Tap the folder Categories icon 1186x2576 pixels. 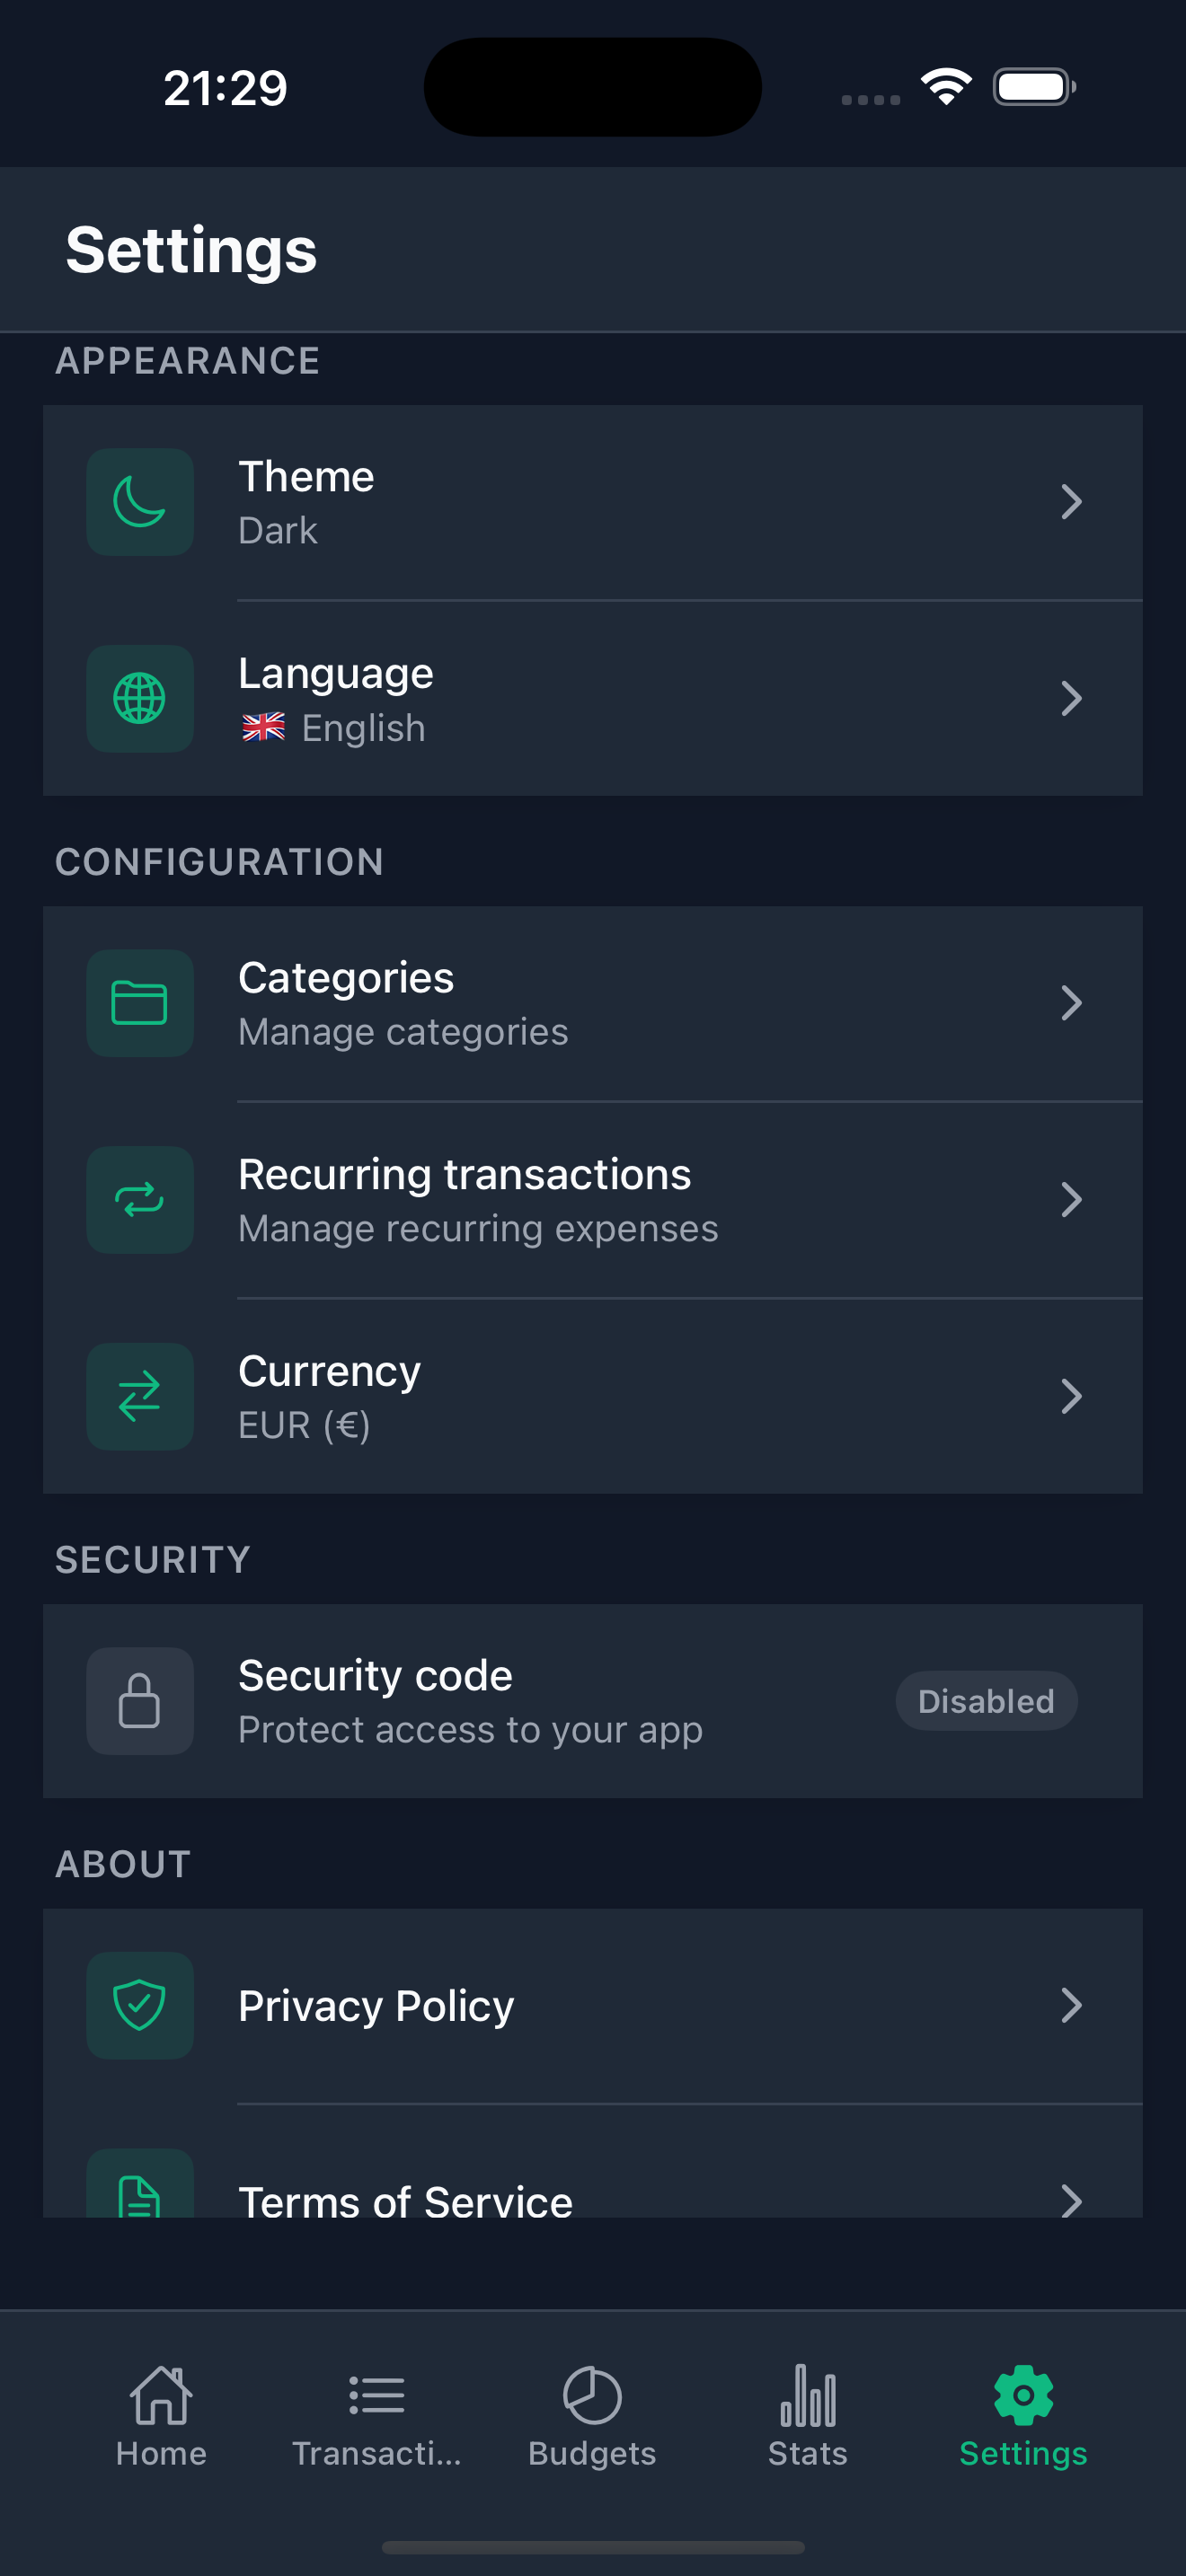[x=139, y=1003]
